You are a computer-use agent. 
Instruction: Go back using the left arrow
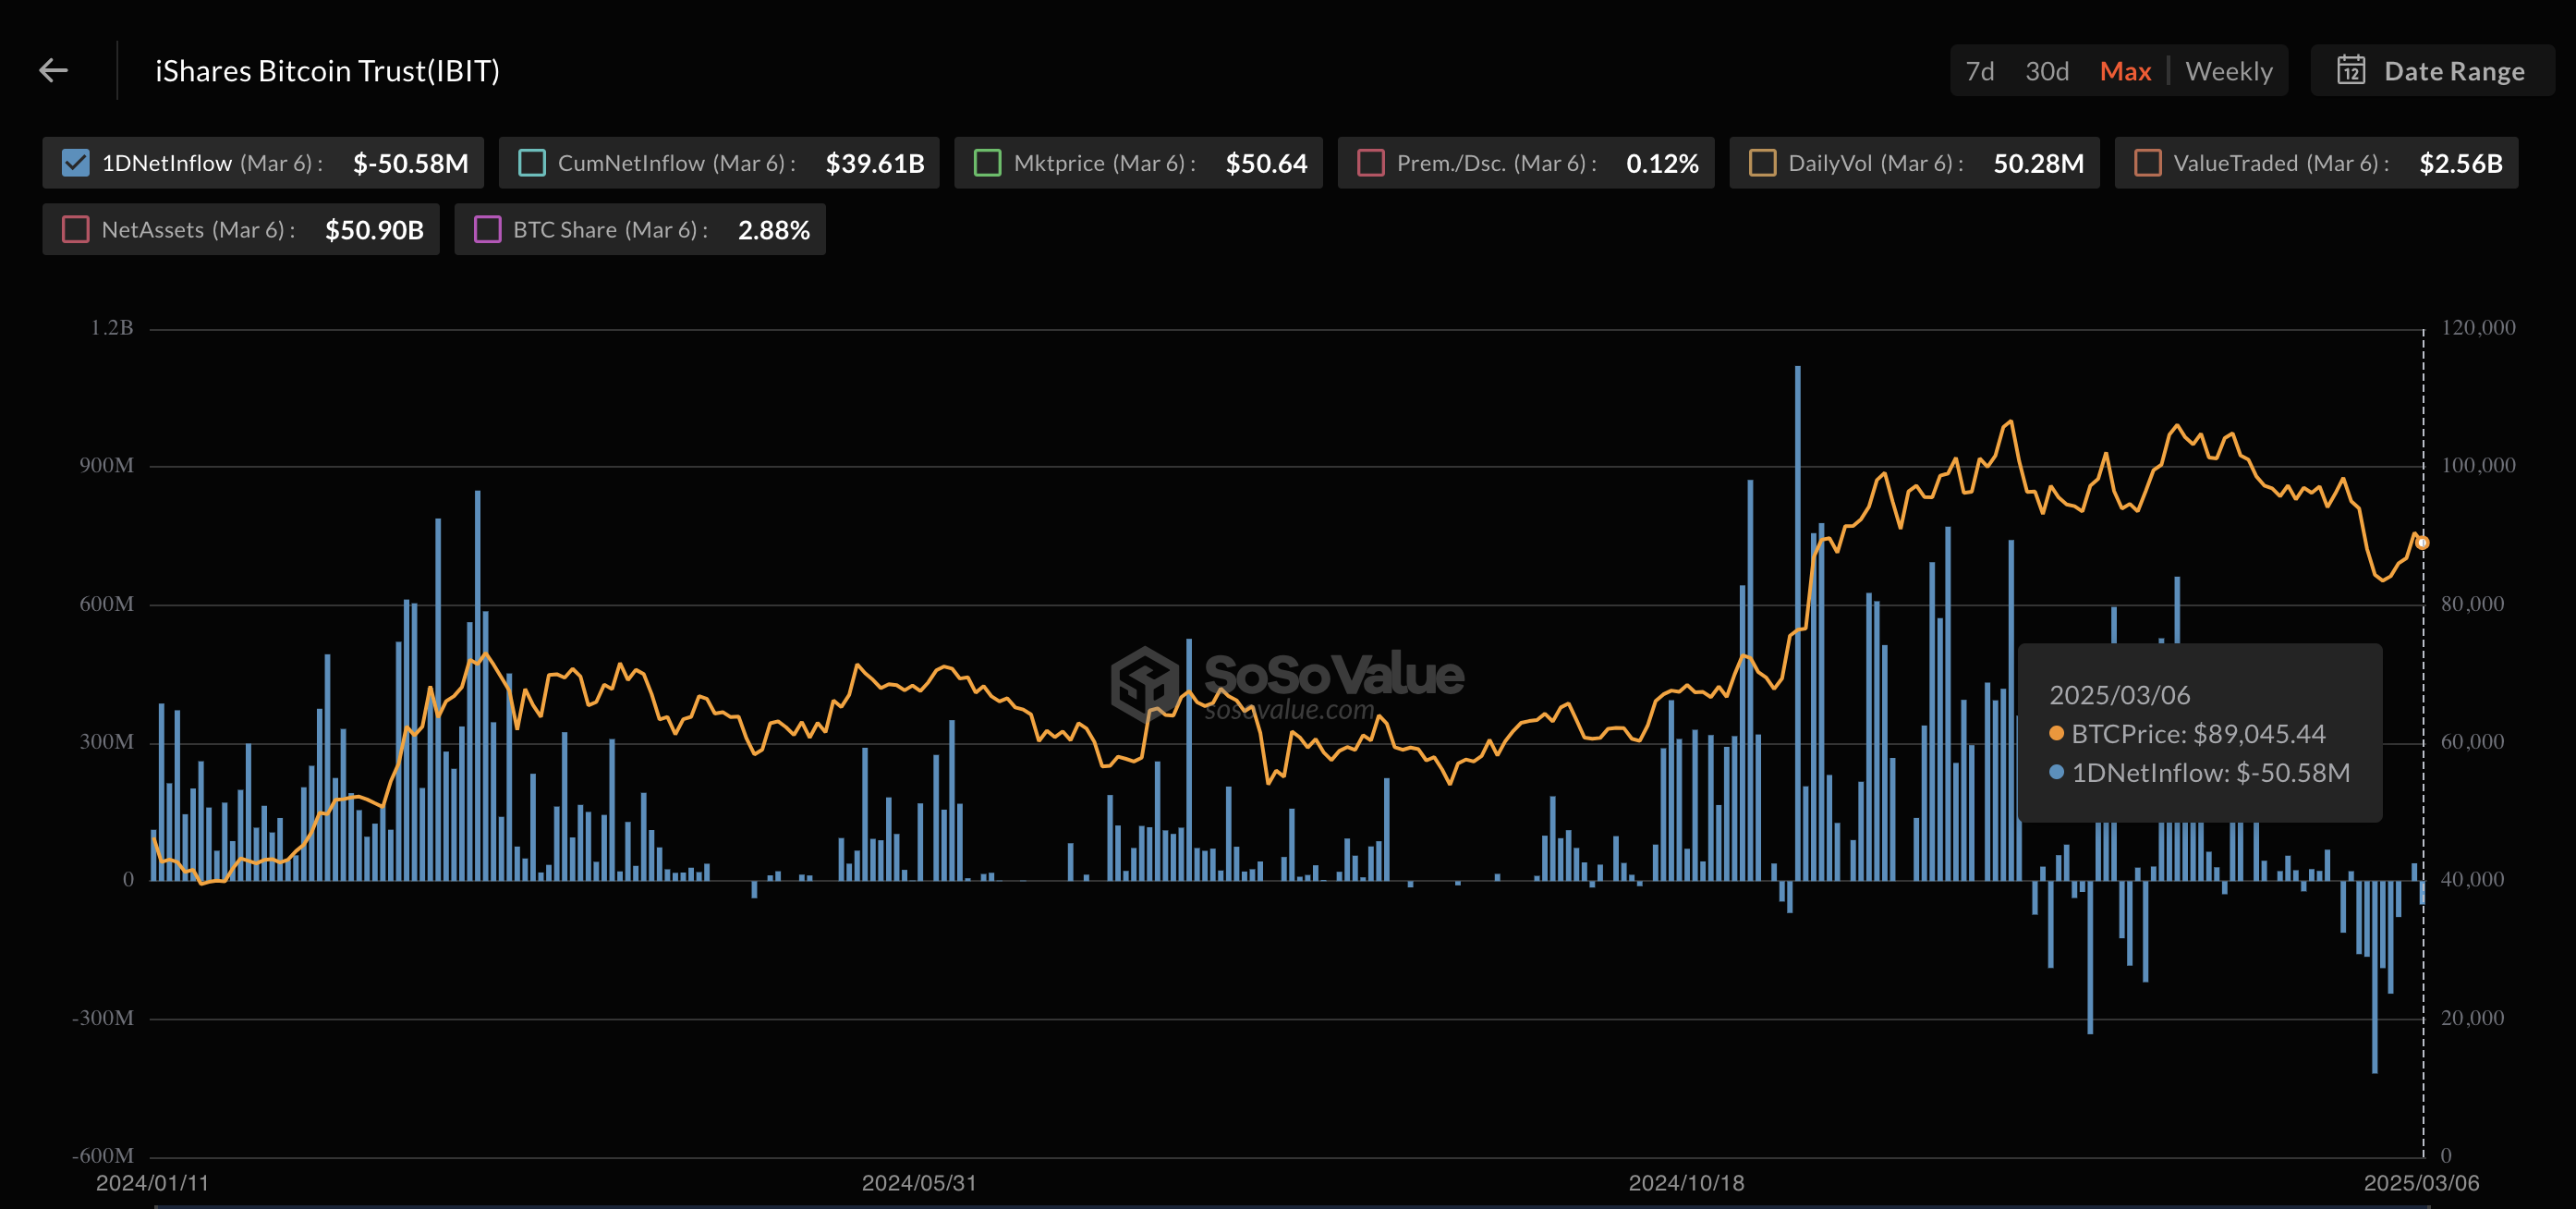click(x=53, y=70)
